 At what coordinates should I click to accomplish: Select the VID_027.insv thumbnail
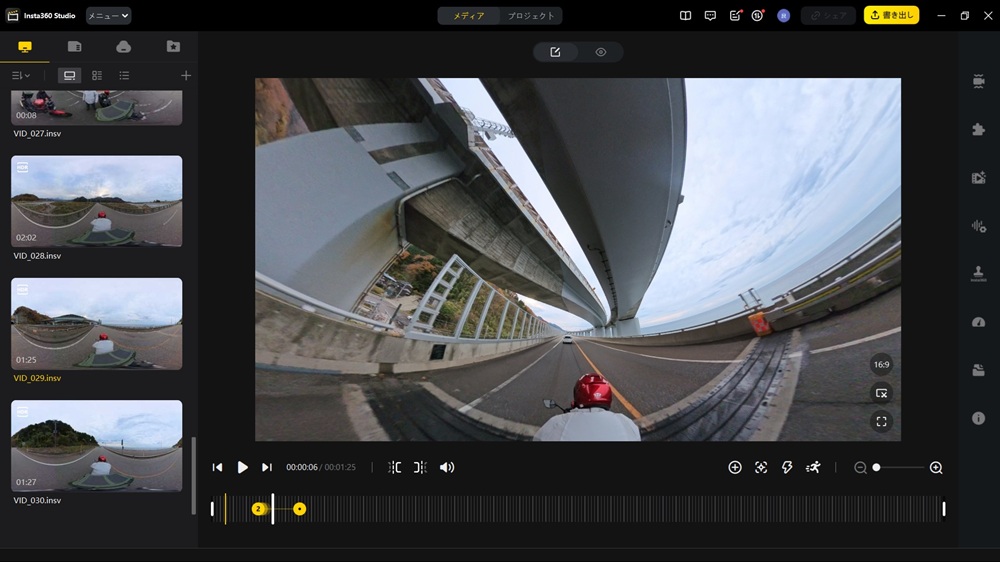pos(96,107)
